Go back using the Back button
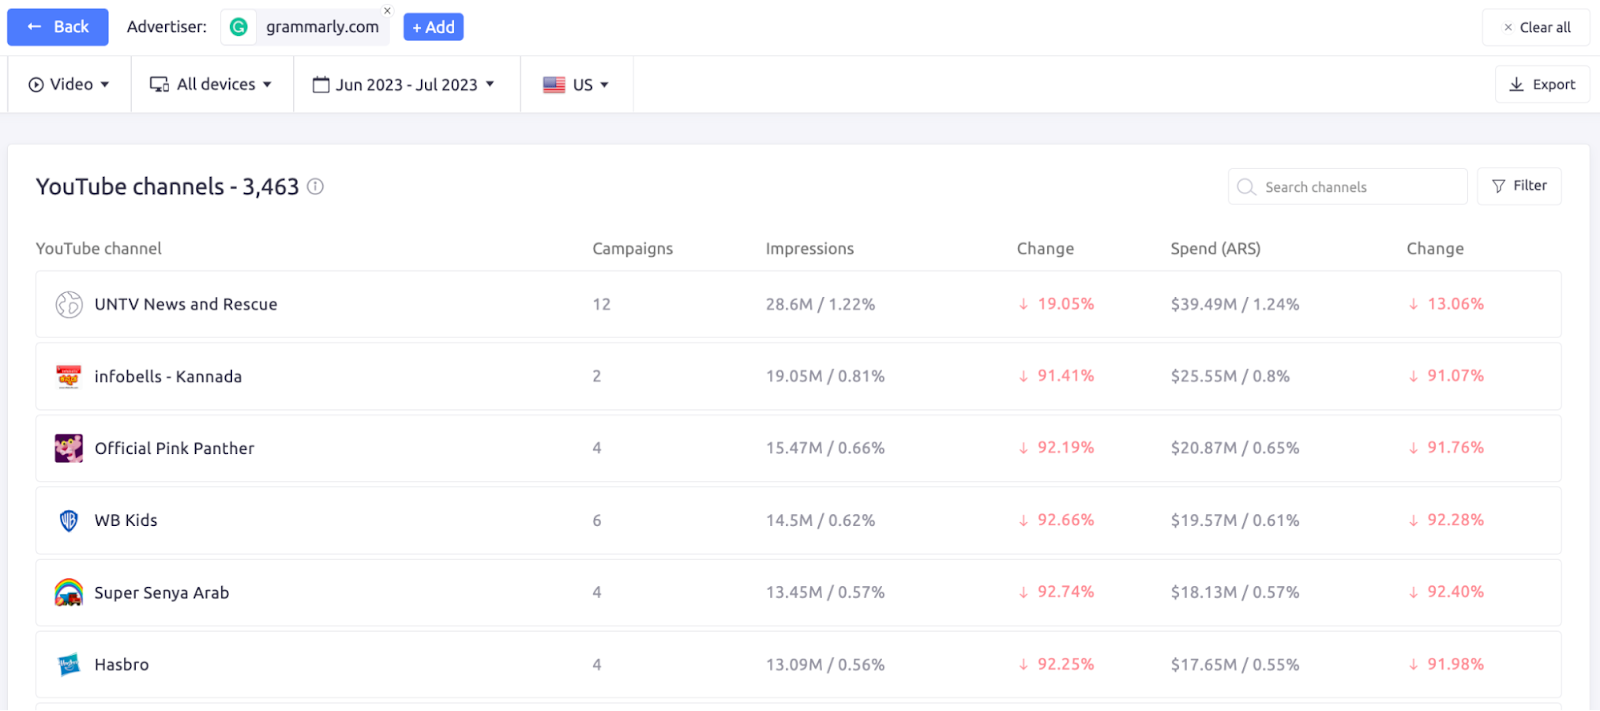 click(x=57, y=27)
